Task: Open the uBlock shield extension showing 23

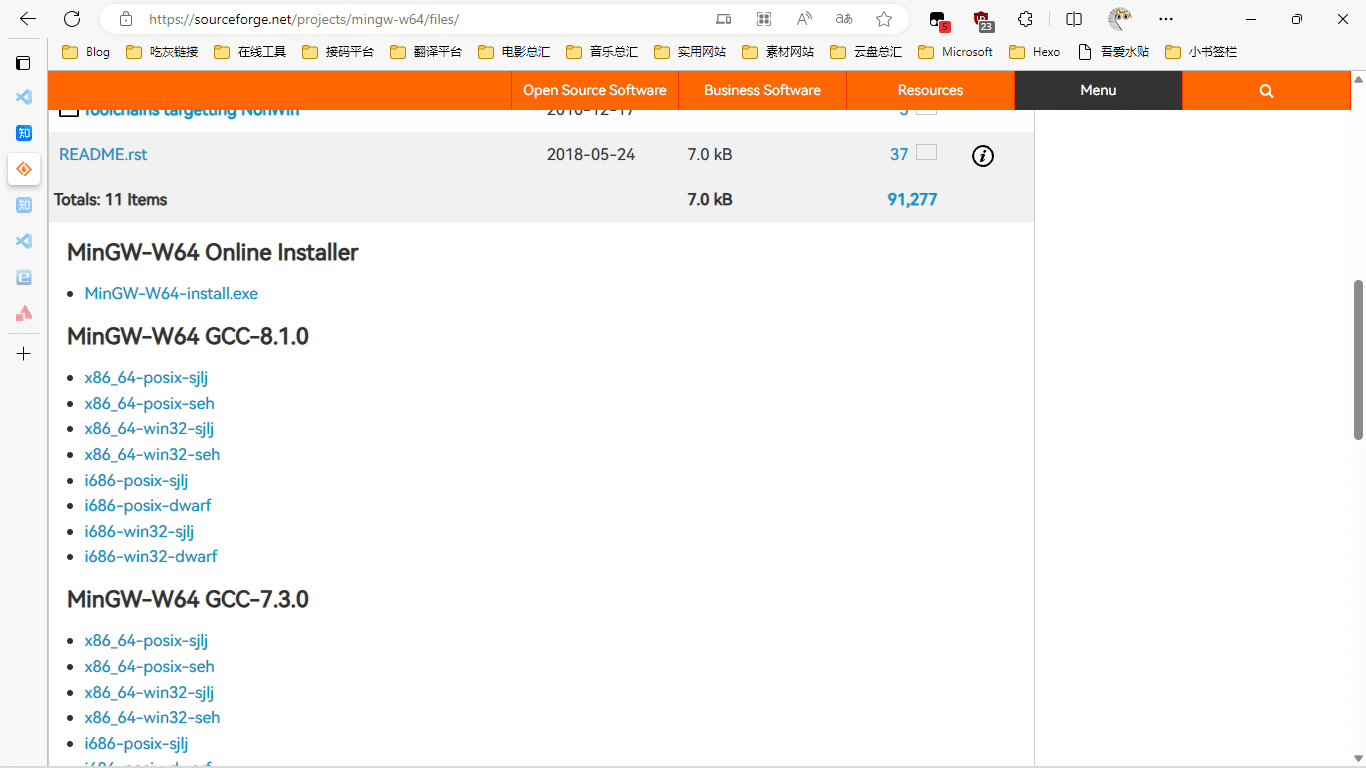Action: click(982, 19)
